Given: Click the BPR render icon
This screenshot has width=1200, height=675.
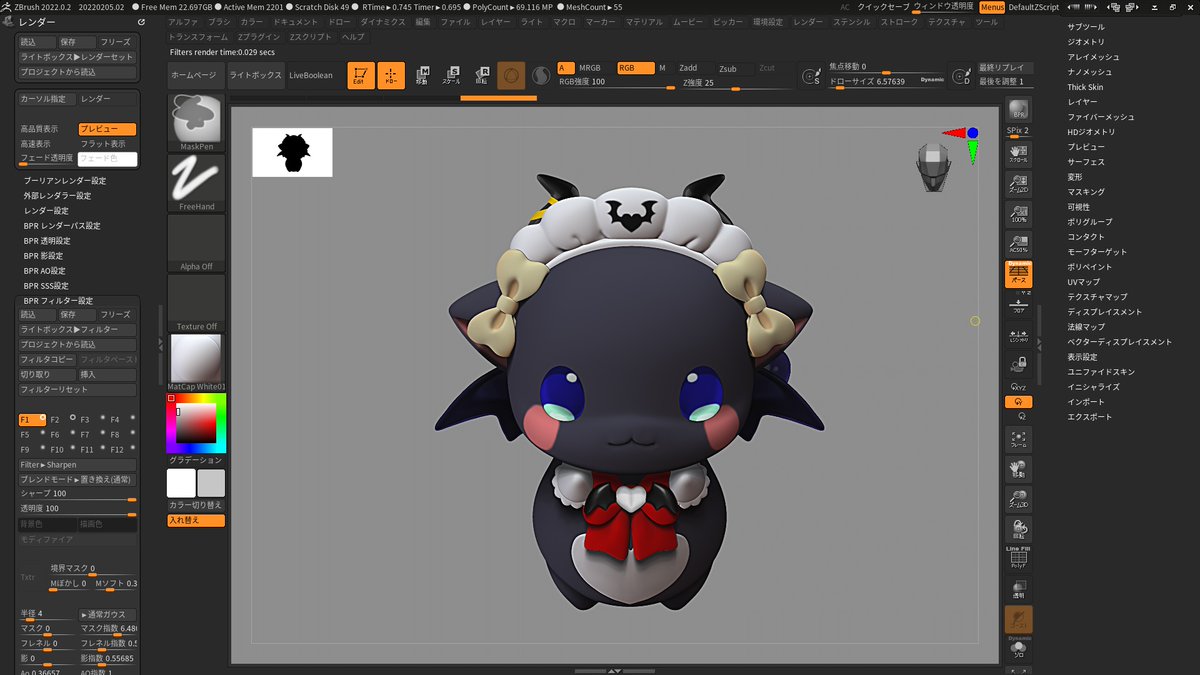Looking at the screenshot, I should [x=1018, y=110].
